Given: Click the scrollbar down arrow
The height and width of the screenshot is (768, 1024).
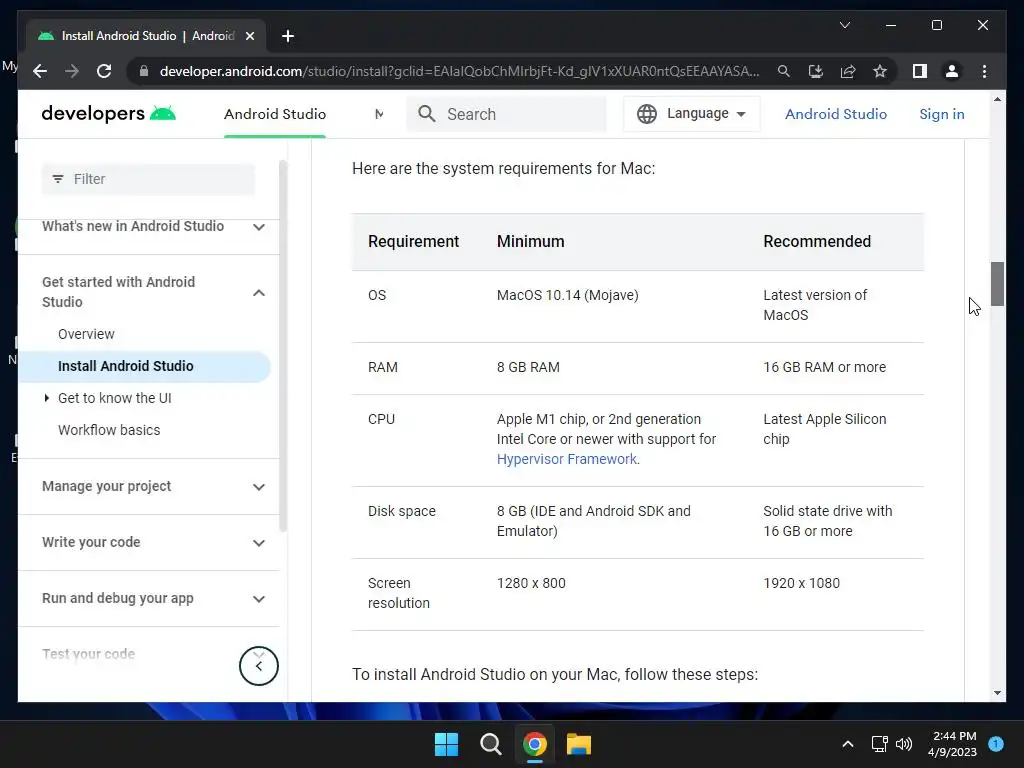Looking at the screenshot, I should (997, 693).
